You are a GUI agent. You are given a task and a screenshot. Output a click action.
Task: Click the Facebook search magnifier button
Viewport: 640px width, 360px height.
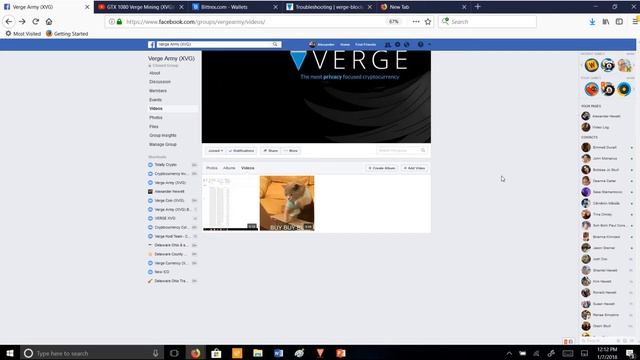(275, 44)
